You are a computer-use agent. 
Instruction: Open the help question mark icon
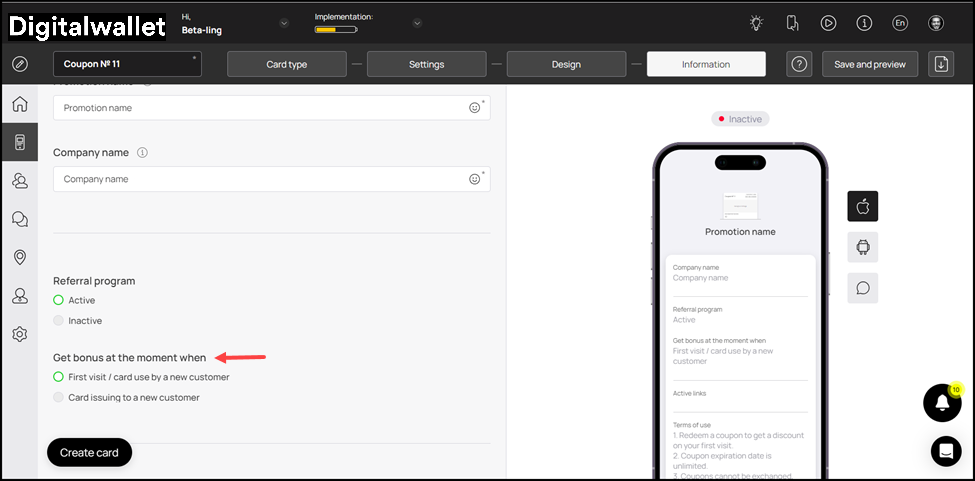(798, 64)
